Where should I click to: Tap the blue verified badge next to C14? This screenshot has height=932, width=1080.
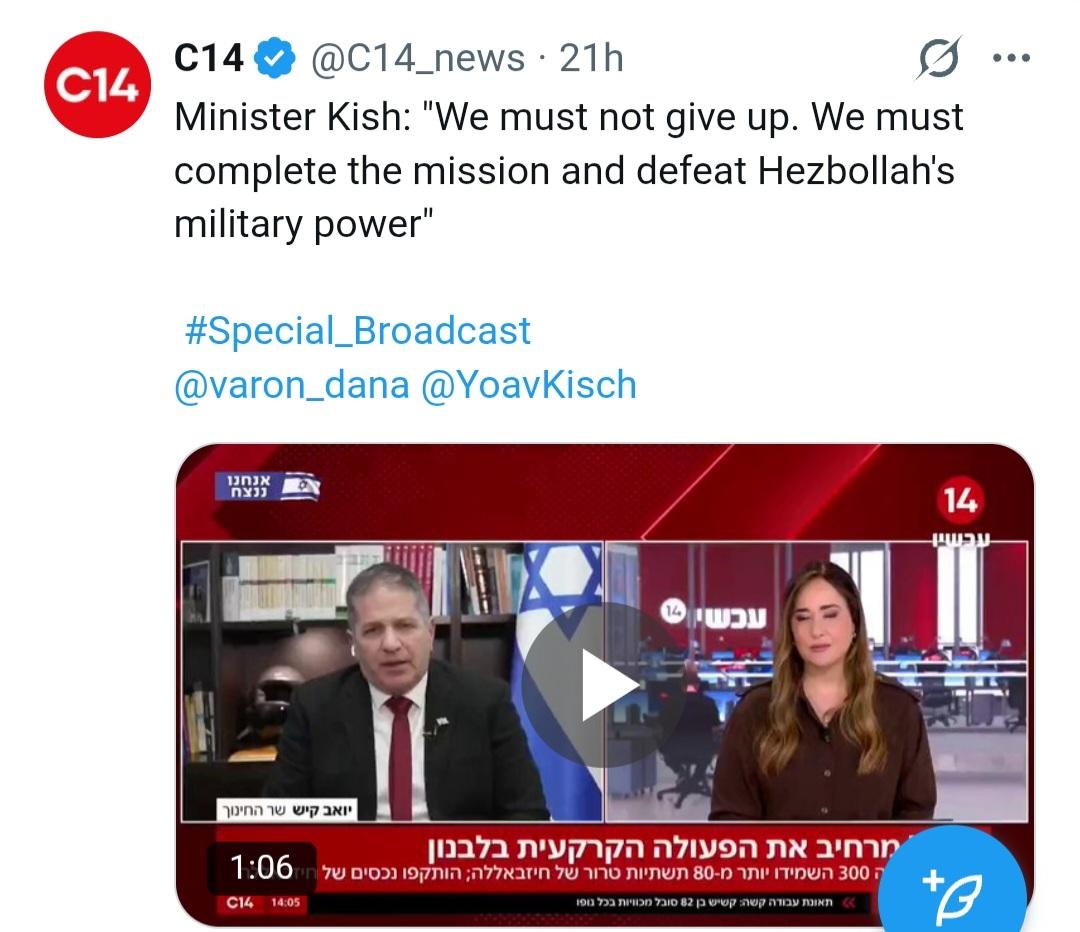coord(275,58)
